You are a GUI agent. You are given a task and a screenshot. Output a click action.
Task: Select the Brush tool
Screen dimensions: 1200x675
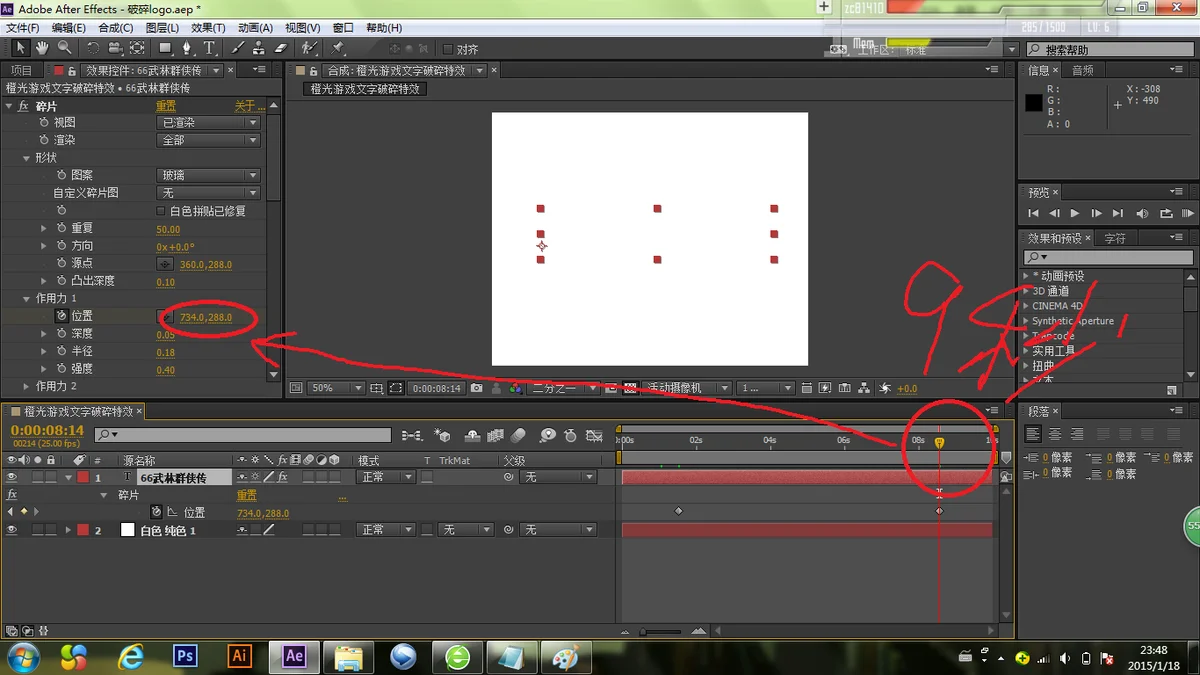238,48
